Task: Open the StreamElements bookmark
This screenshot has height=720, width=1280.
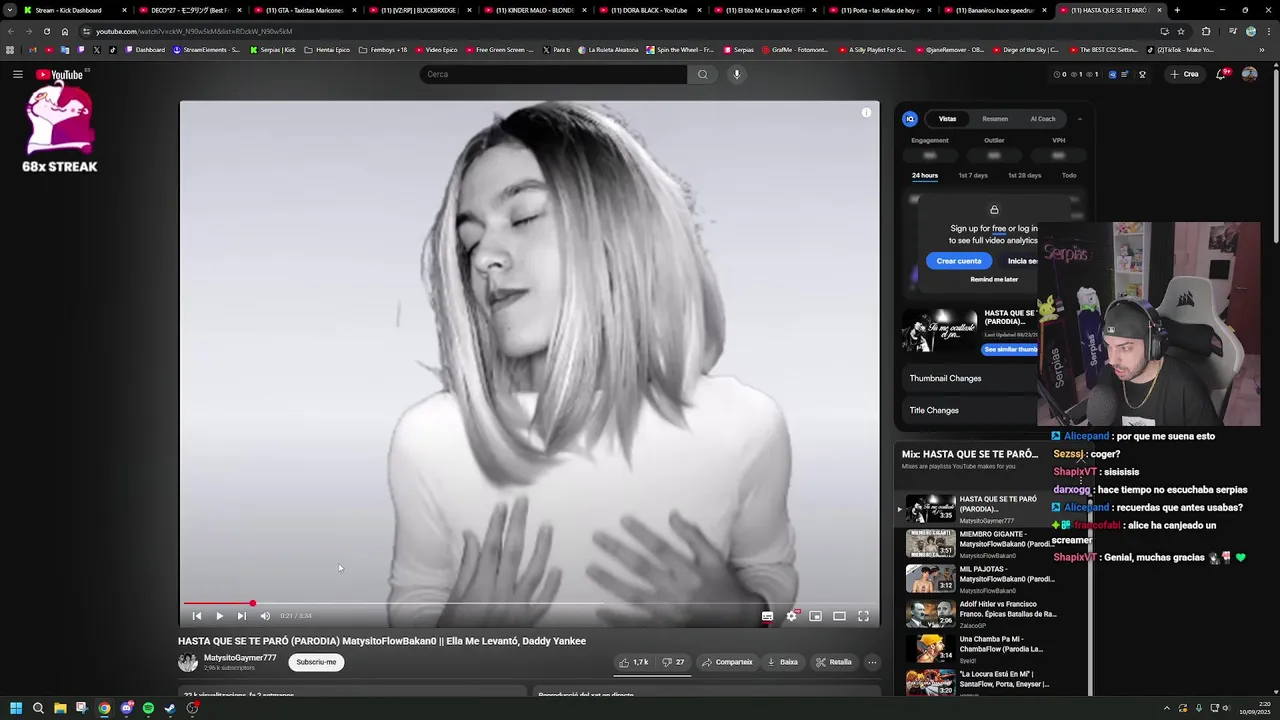Action: (208, 49)
